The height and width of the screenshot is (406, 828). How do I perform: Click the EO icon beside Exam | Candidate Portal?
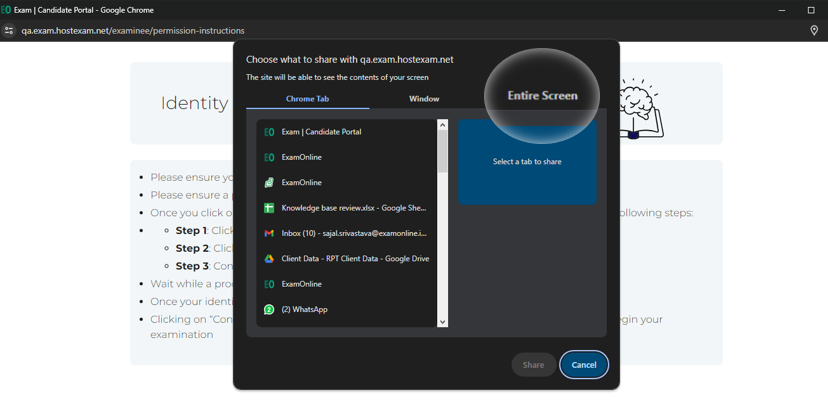tap(269, 132)
